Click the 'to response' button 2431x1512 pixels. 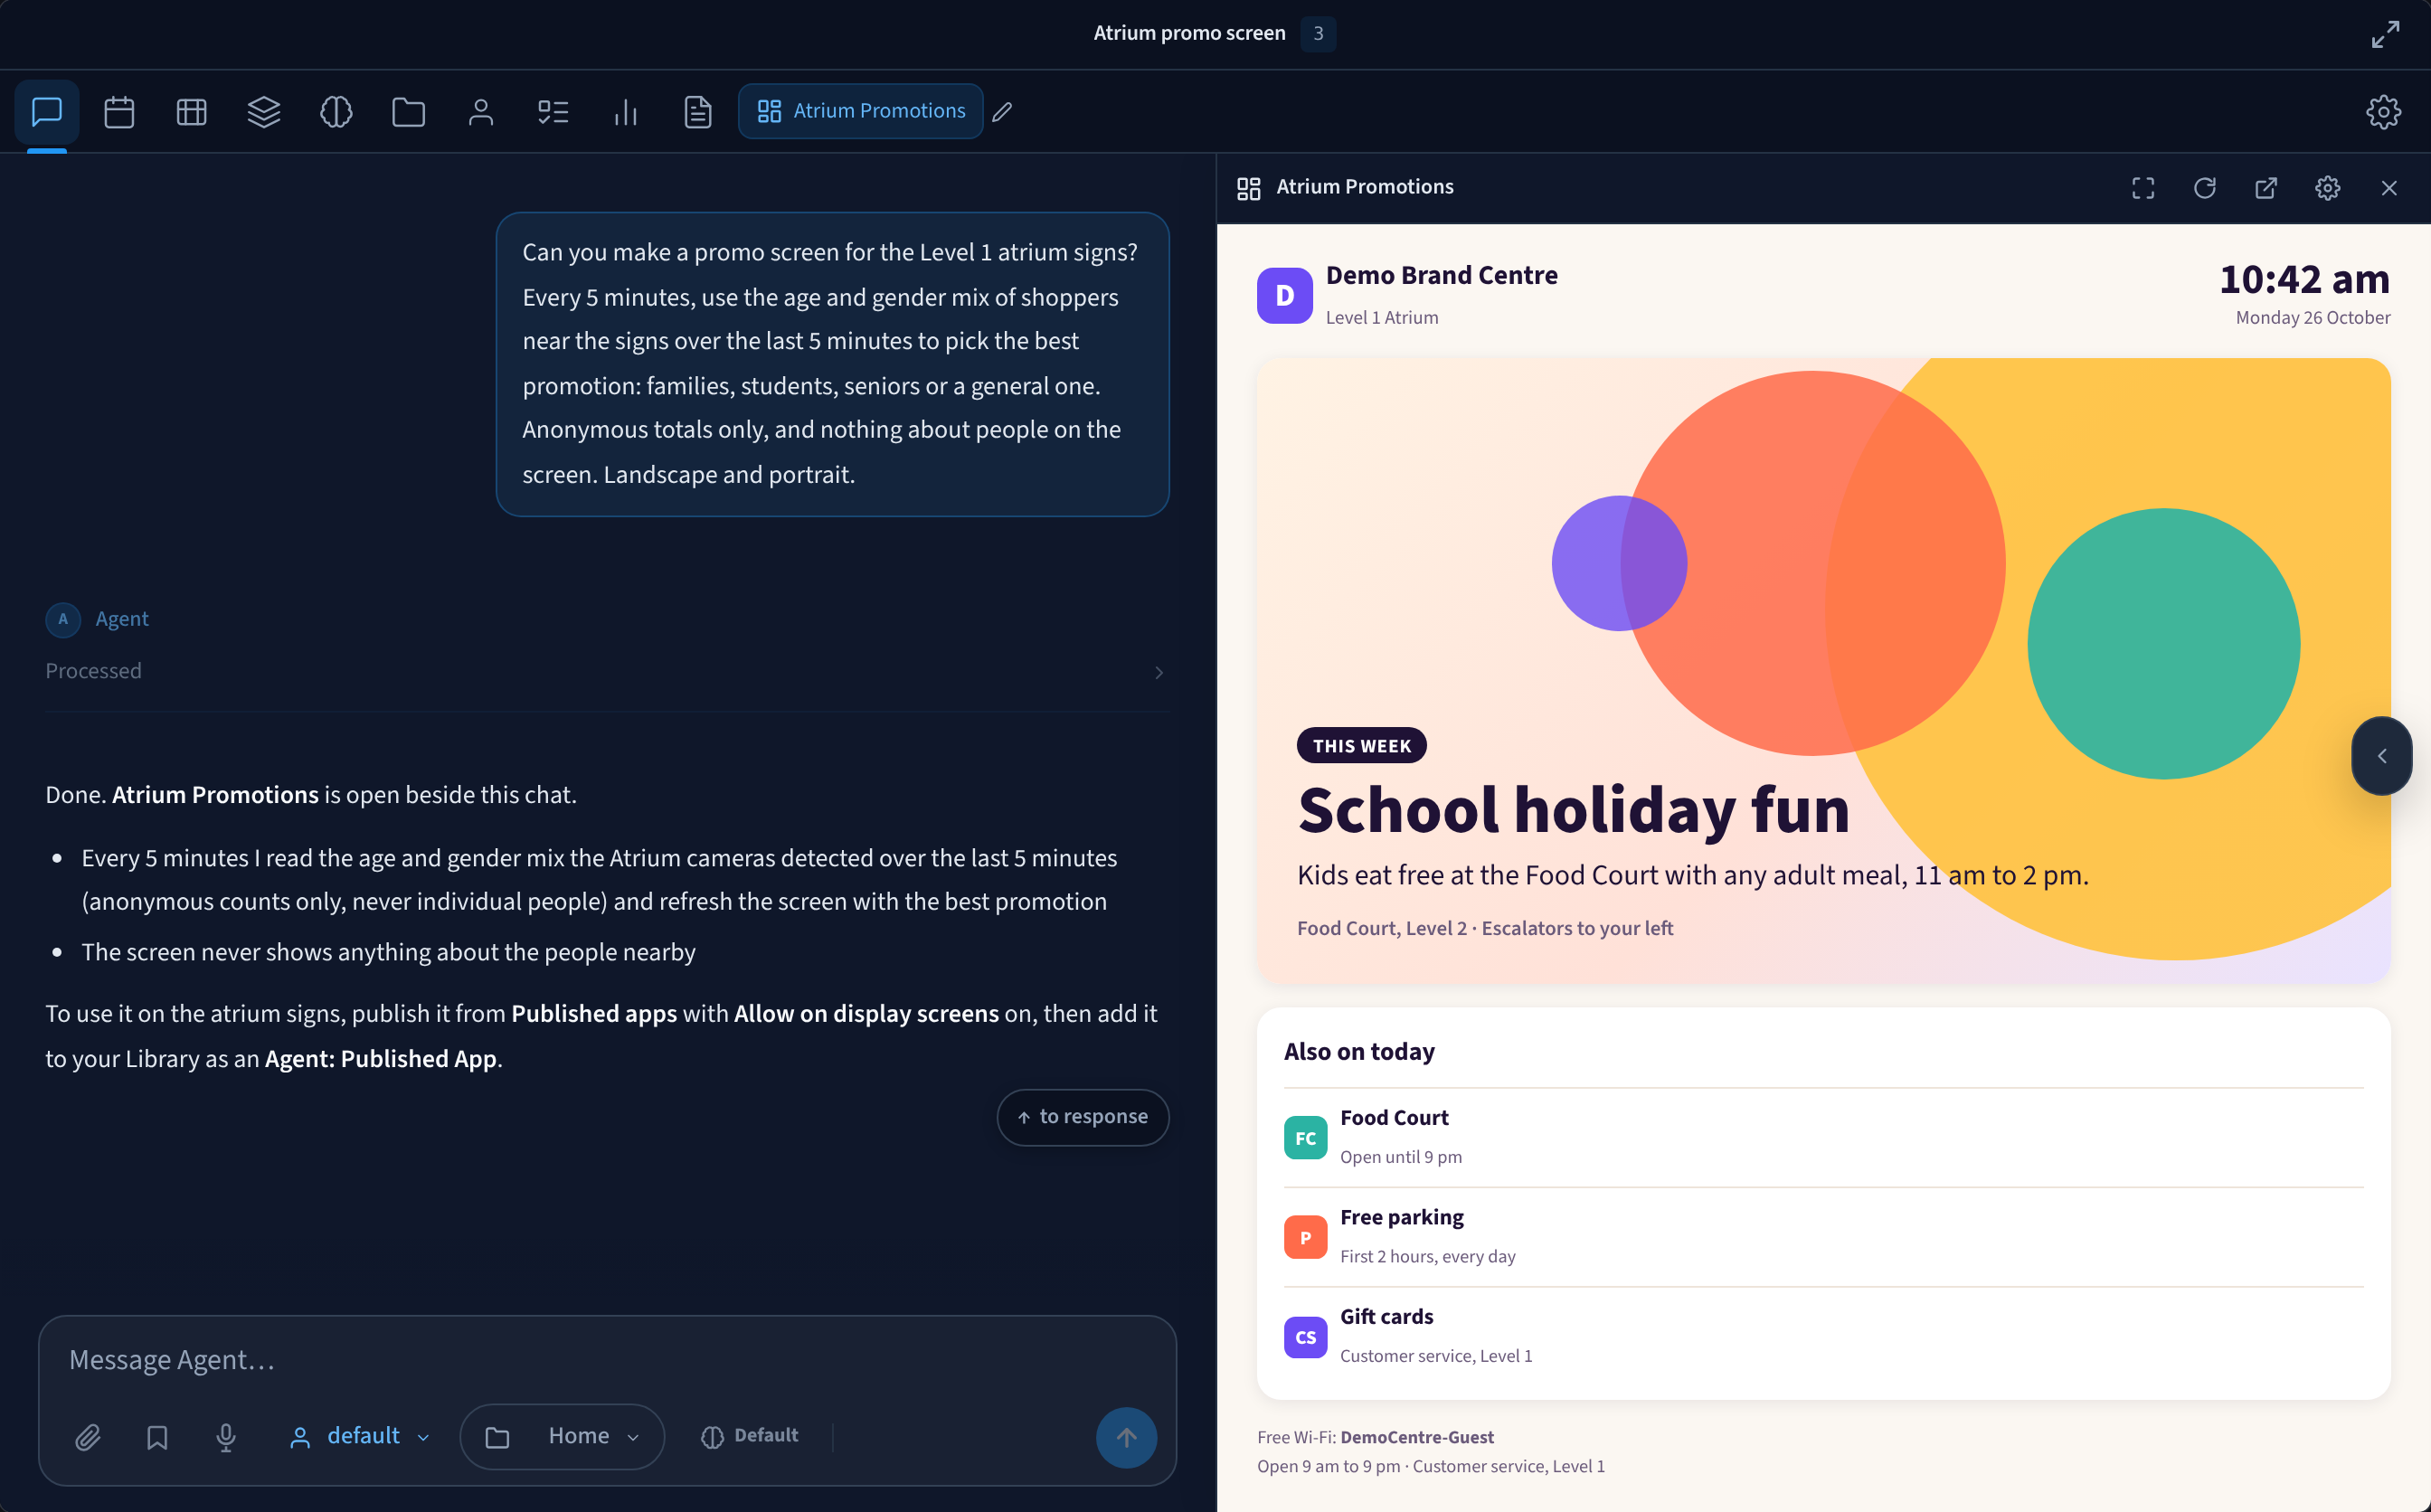pyautogui.click(x=1083, y=1117)
